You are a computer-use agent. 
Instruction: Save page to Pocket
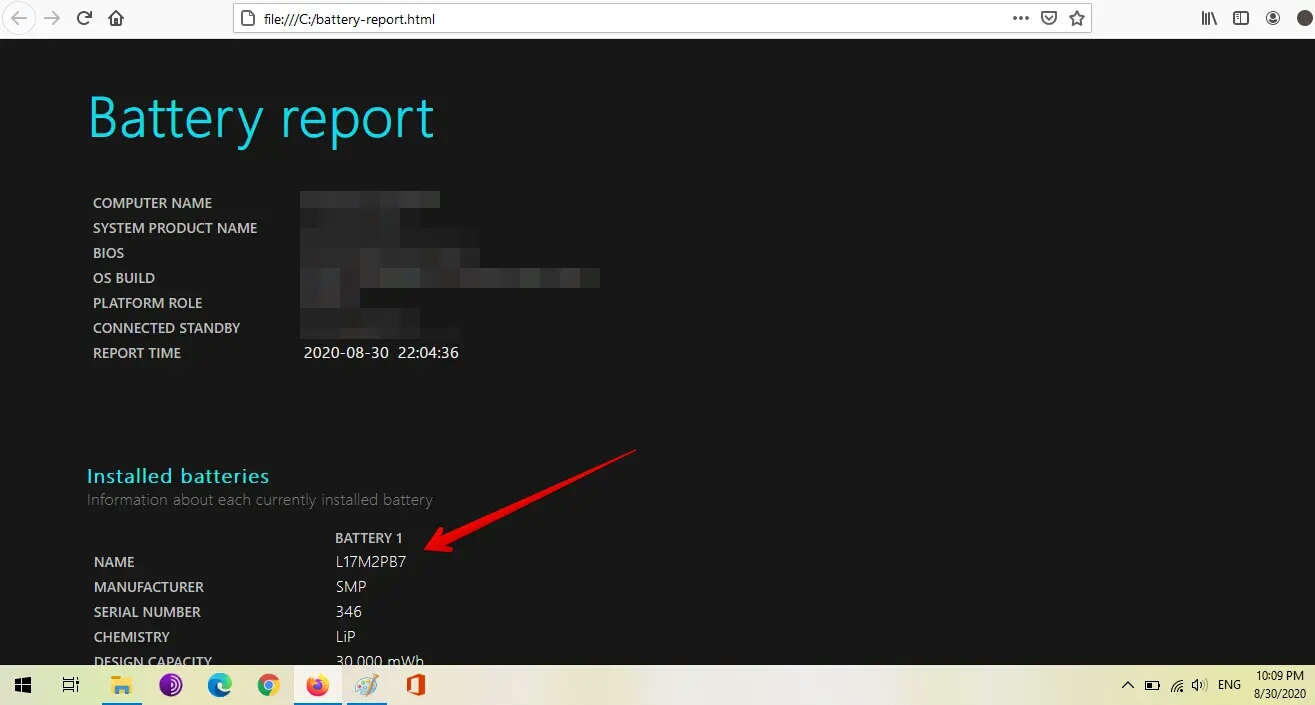[1049, 18]
